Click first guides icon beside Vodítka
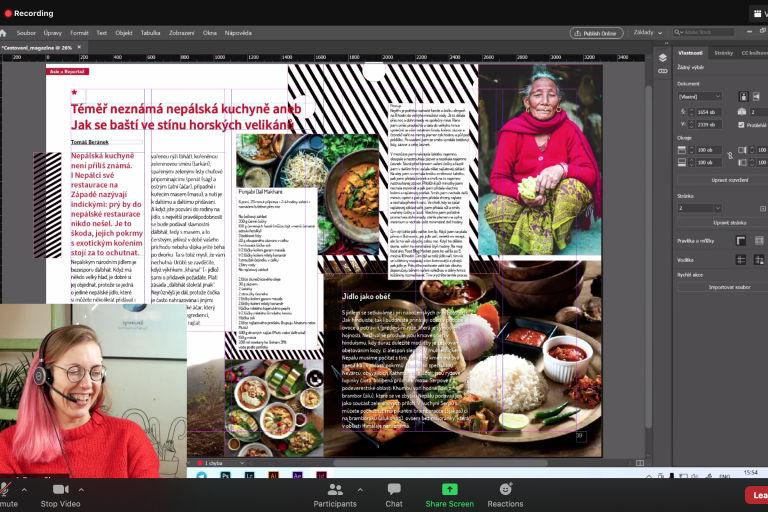Viewport: 768px width, 512px height. click(742, 259)
